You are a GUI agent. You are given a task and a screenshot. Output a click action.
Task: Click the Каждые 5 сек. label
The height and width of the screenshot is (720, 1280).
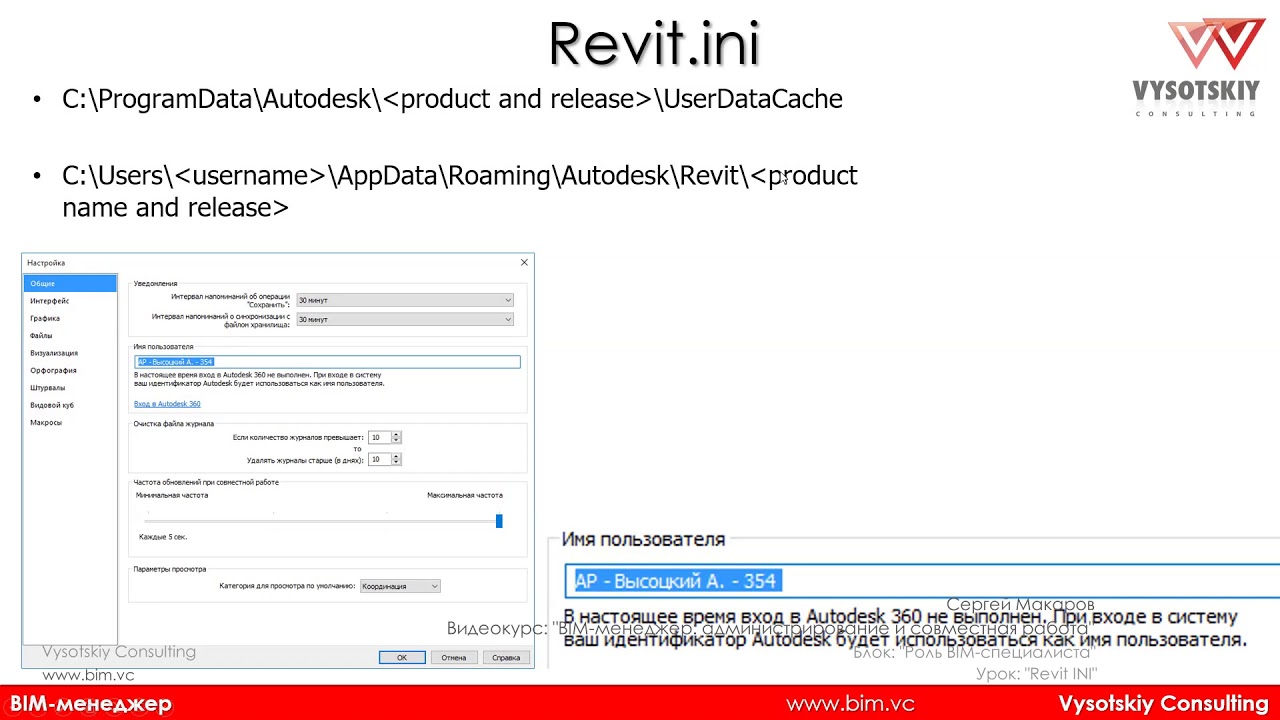click(x=163, y=537)
